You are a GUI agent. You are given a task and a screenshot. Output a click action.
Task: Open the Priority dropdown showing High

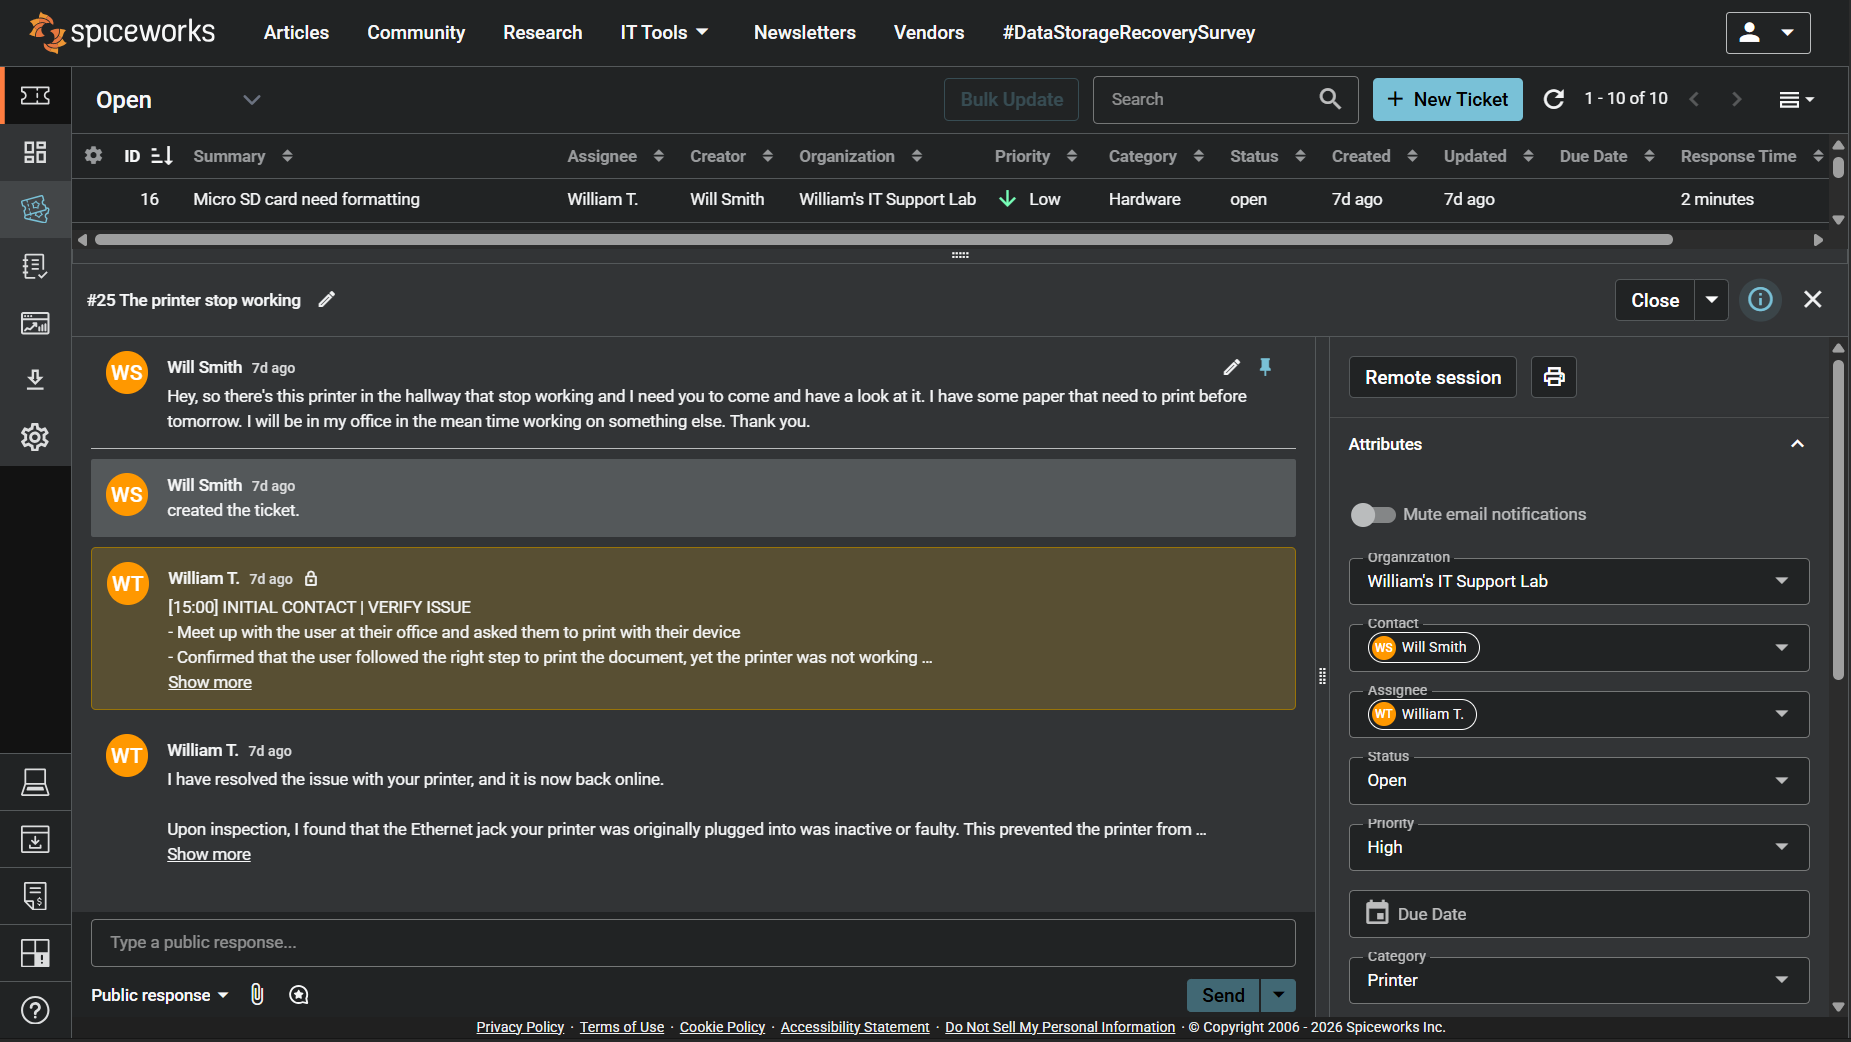[1578, 847]
